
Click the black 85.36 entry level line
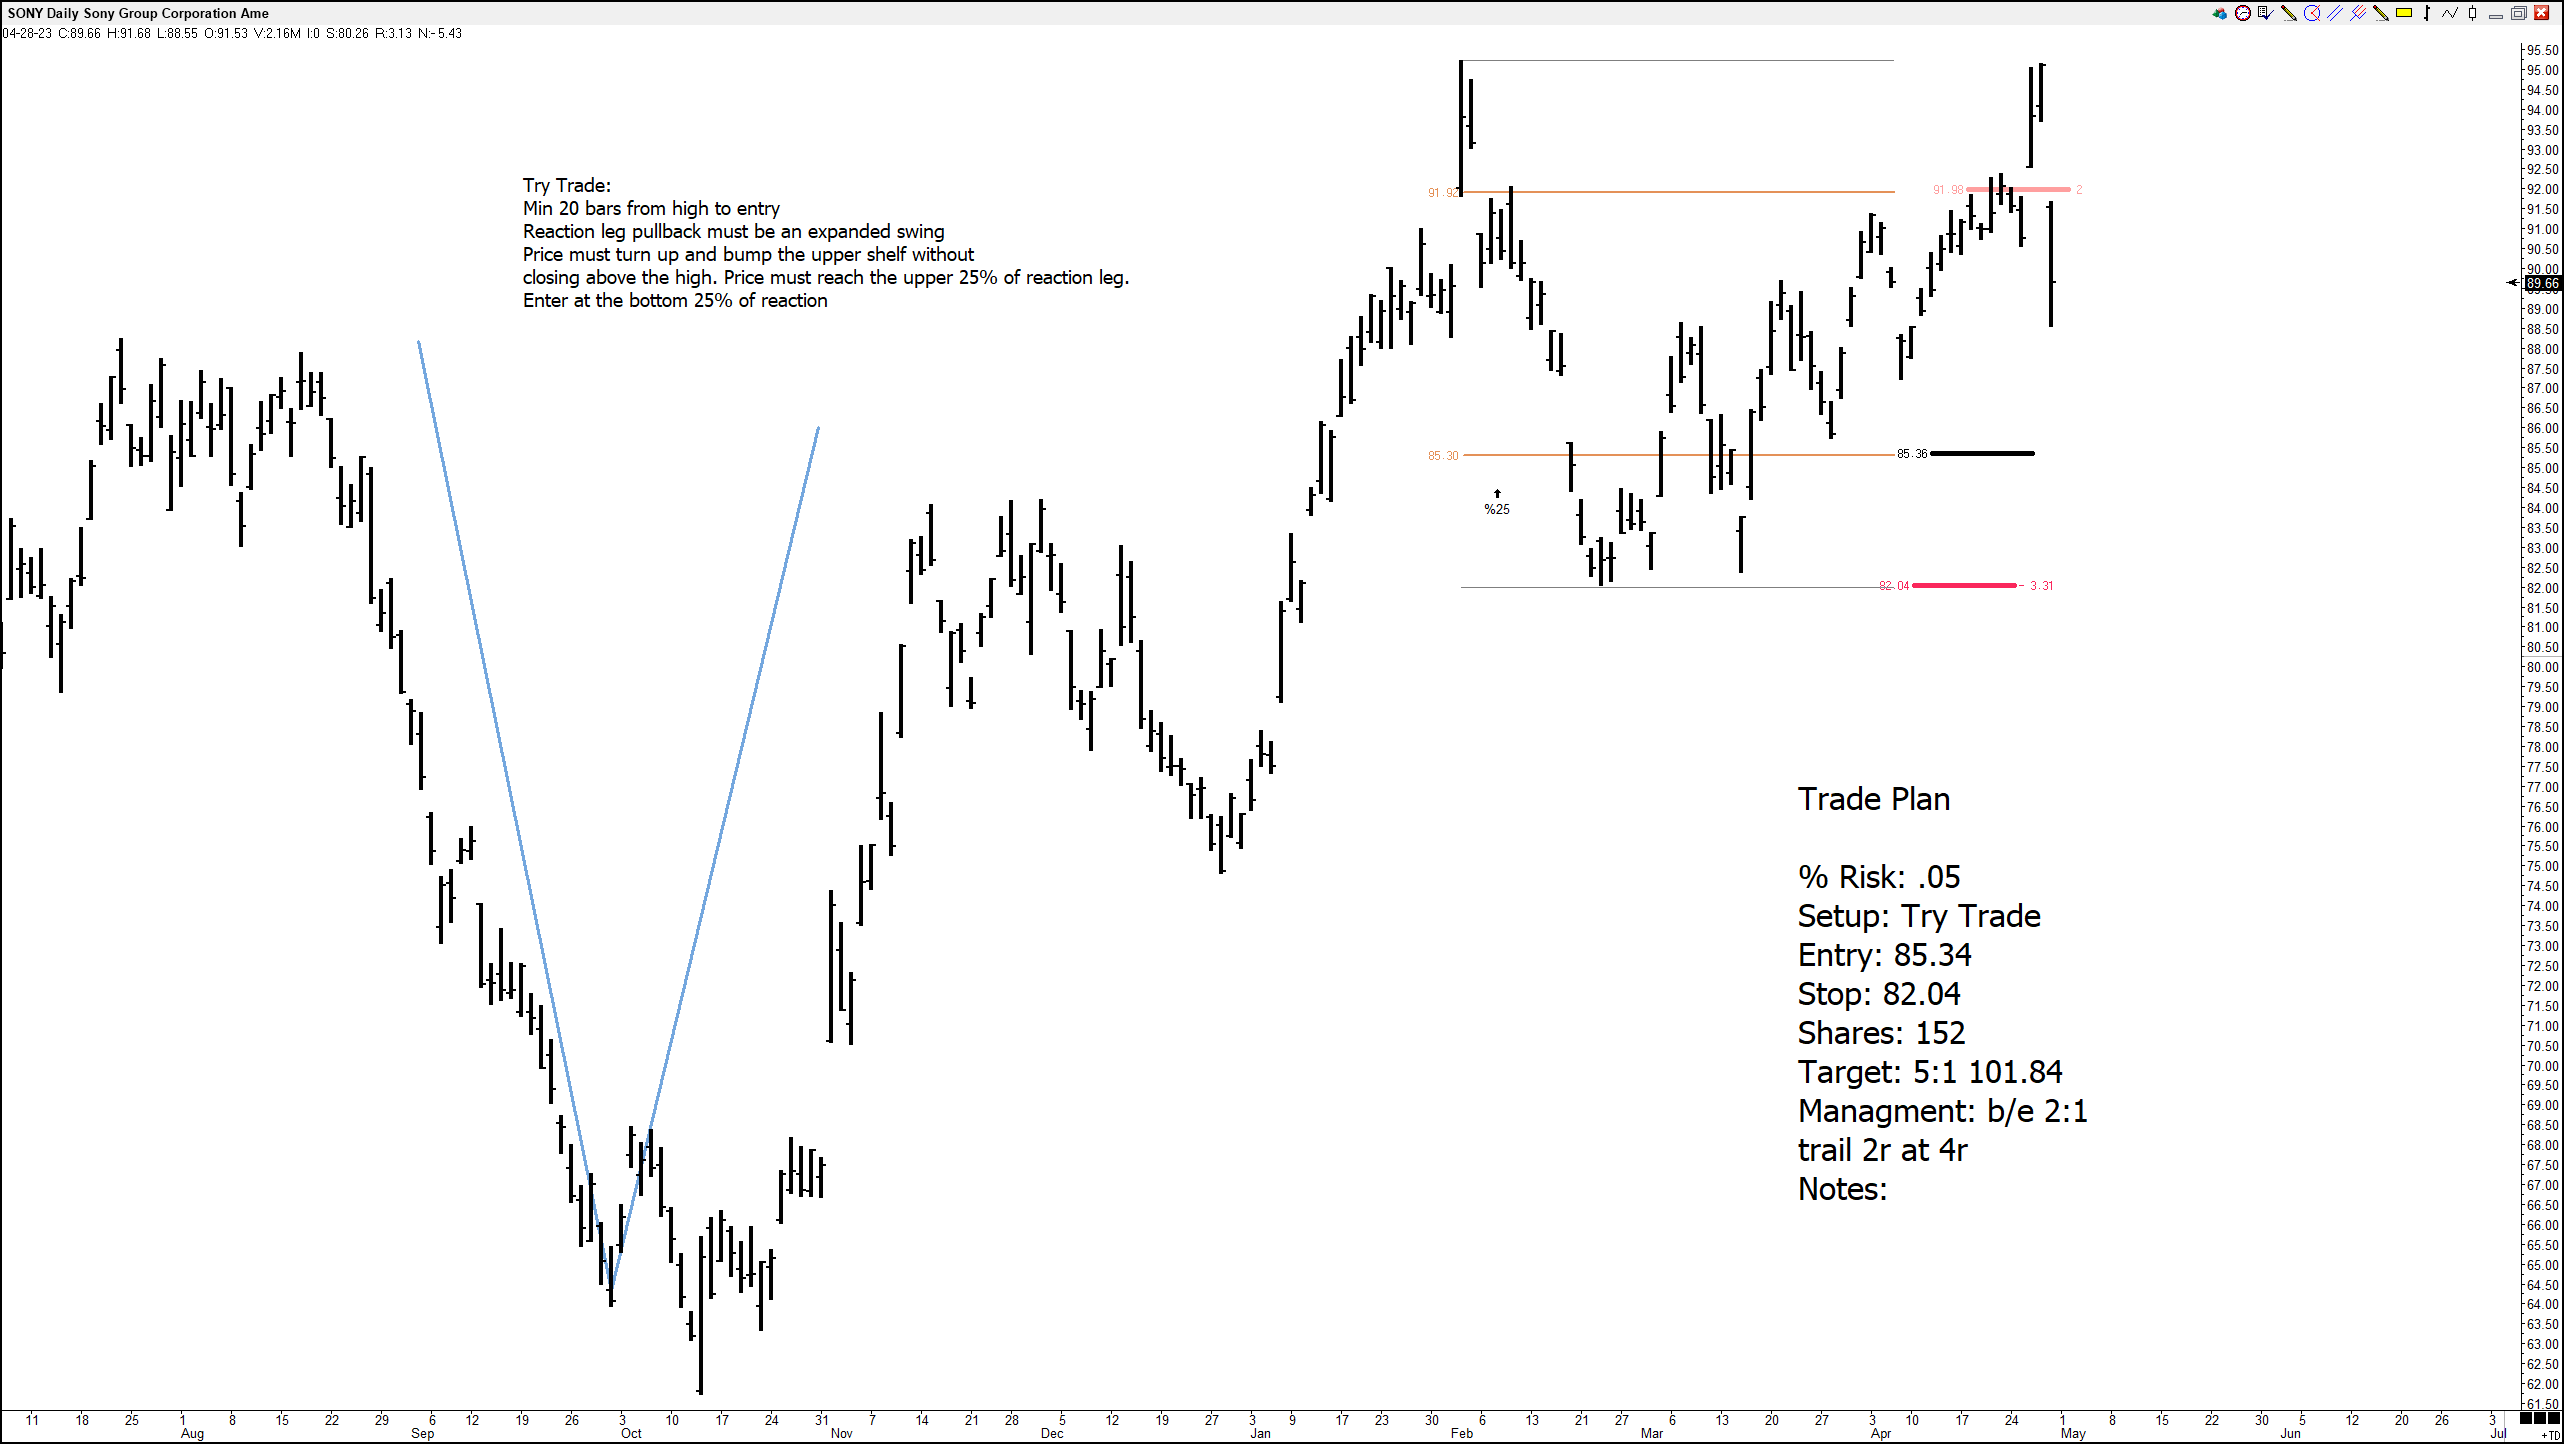click(1981, 453)
